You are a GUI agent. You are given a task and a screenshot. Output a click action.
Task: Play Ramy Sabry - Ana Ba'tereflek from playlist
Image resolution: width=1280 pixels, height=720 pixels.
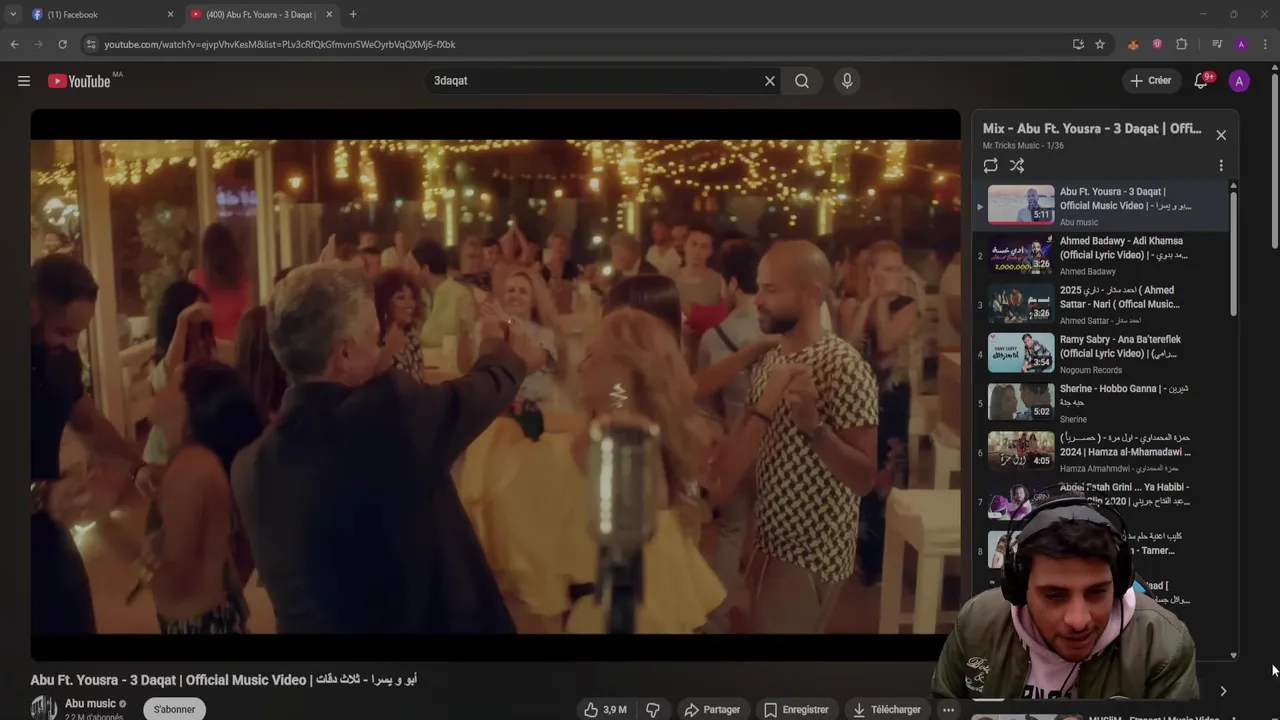pos(1100,353)
